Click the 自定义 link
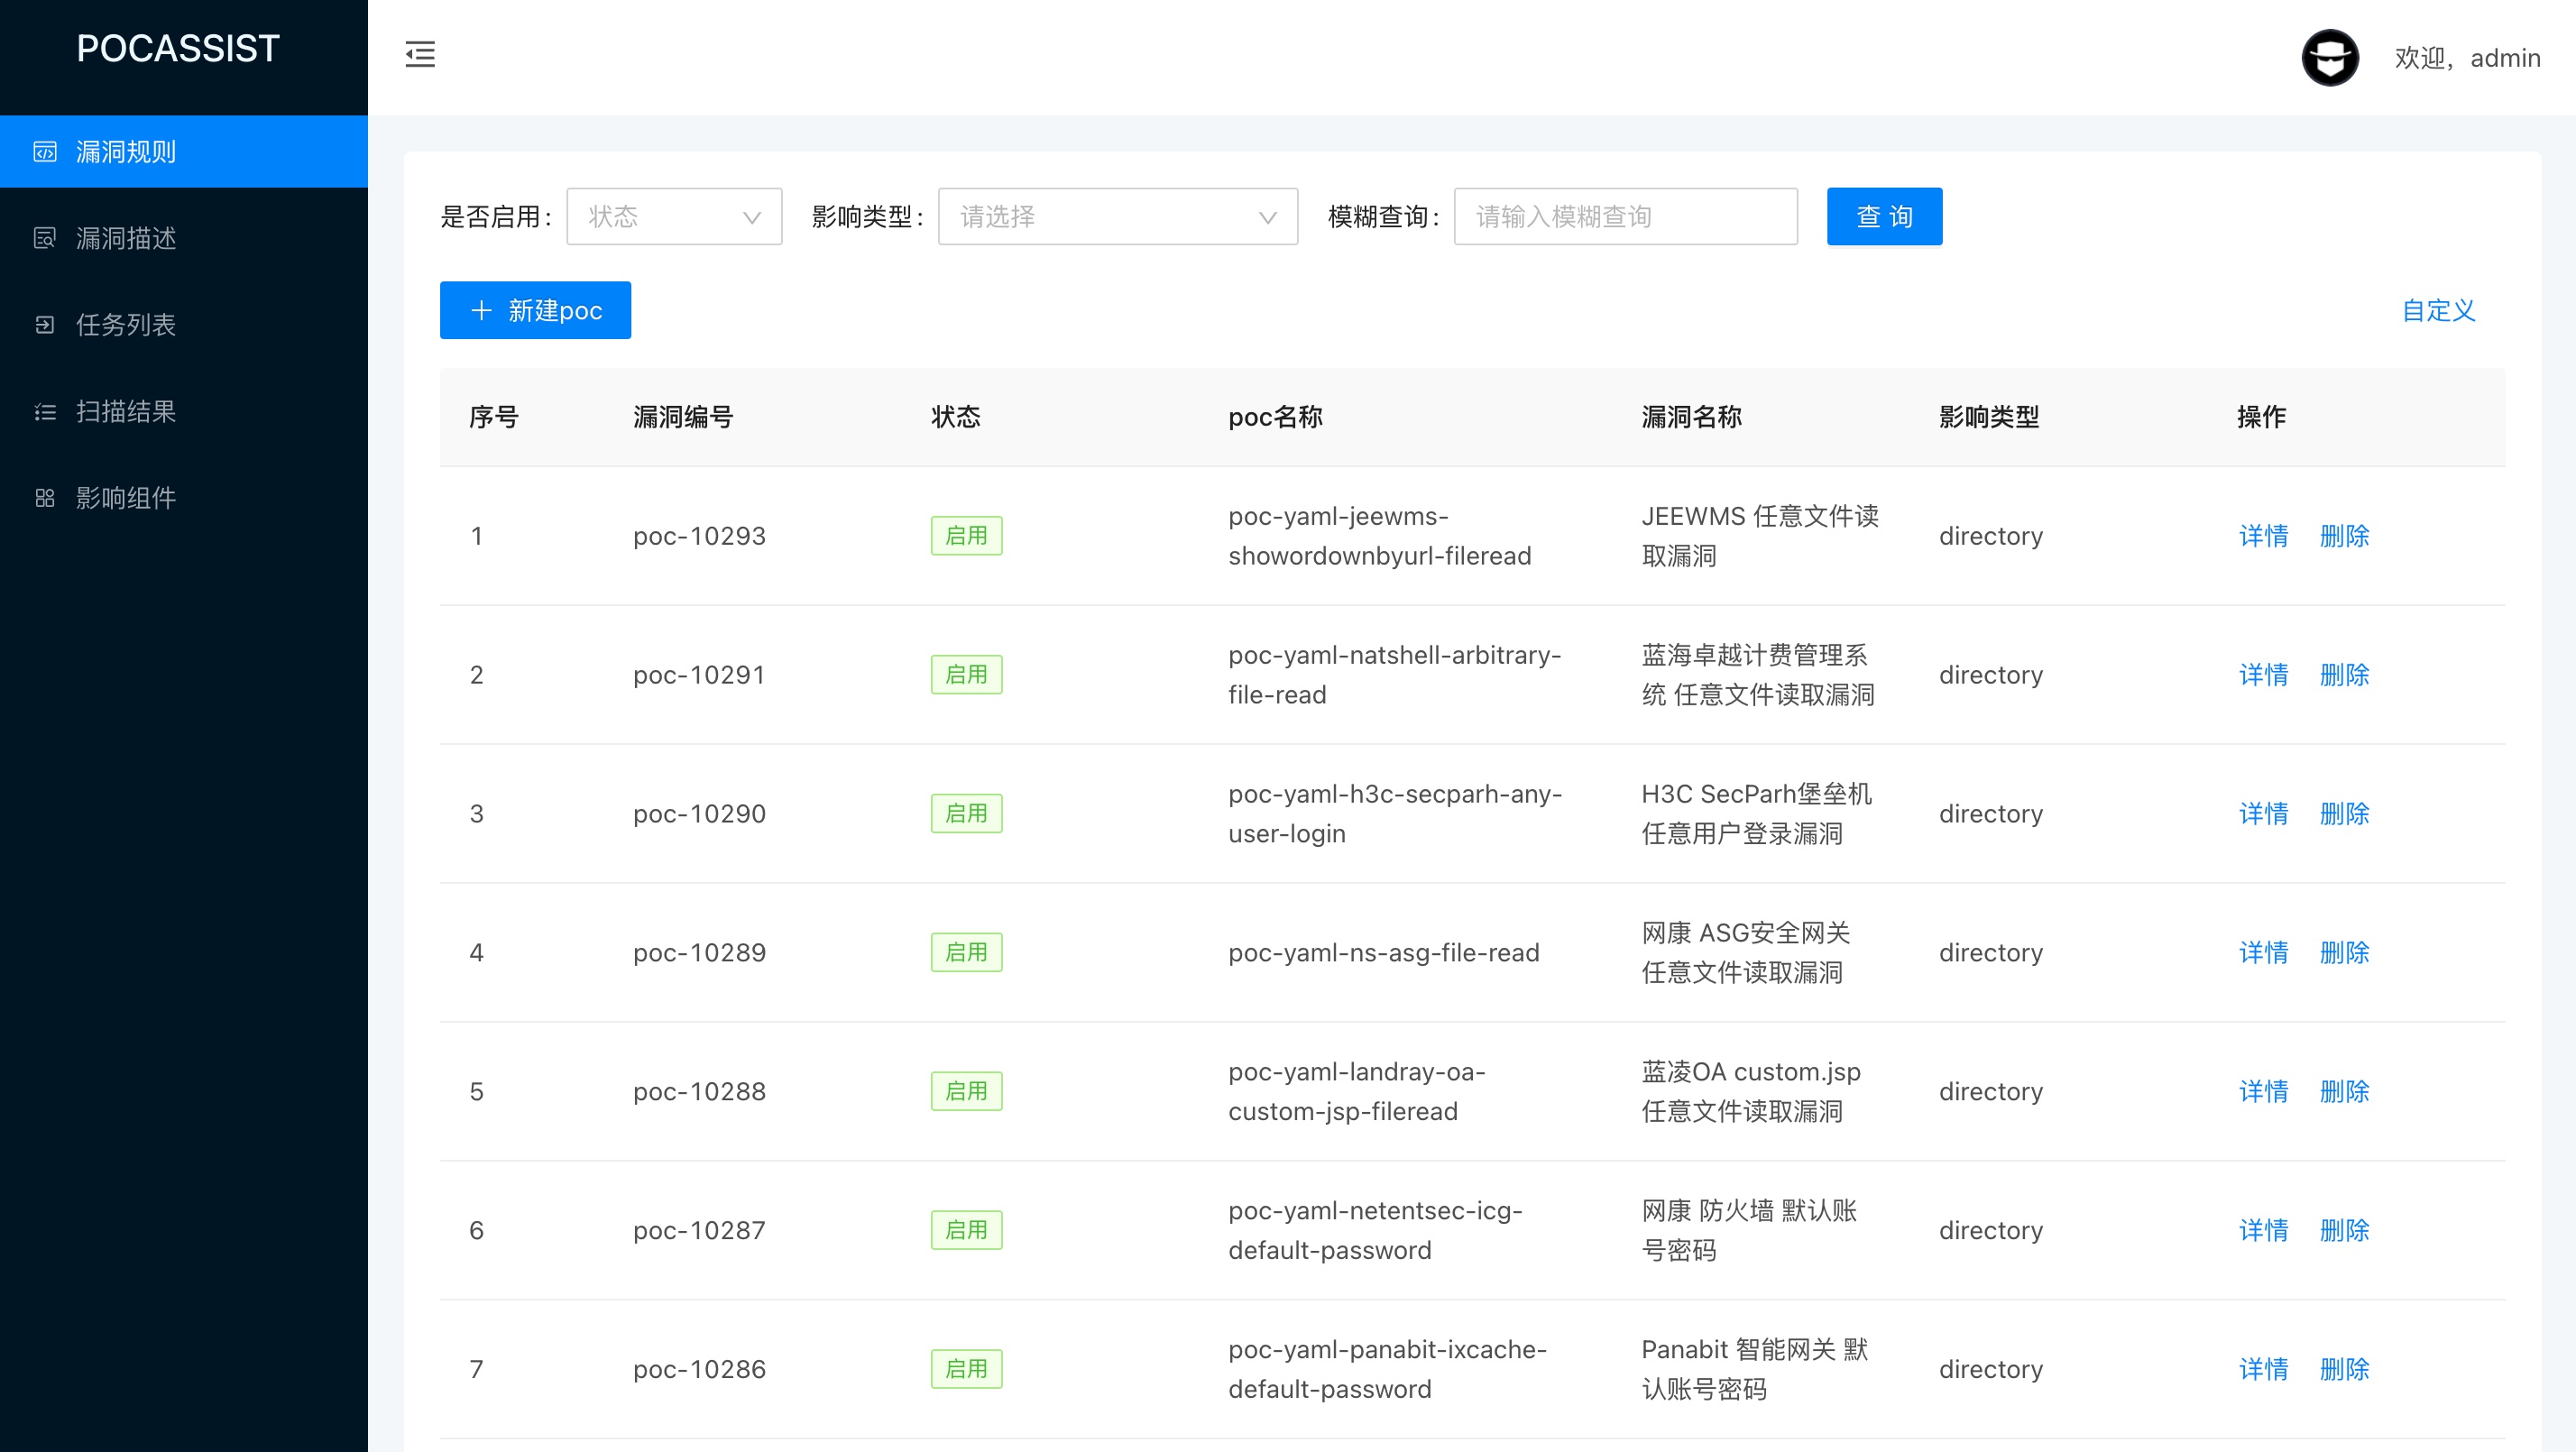 click(2438, 310)
